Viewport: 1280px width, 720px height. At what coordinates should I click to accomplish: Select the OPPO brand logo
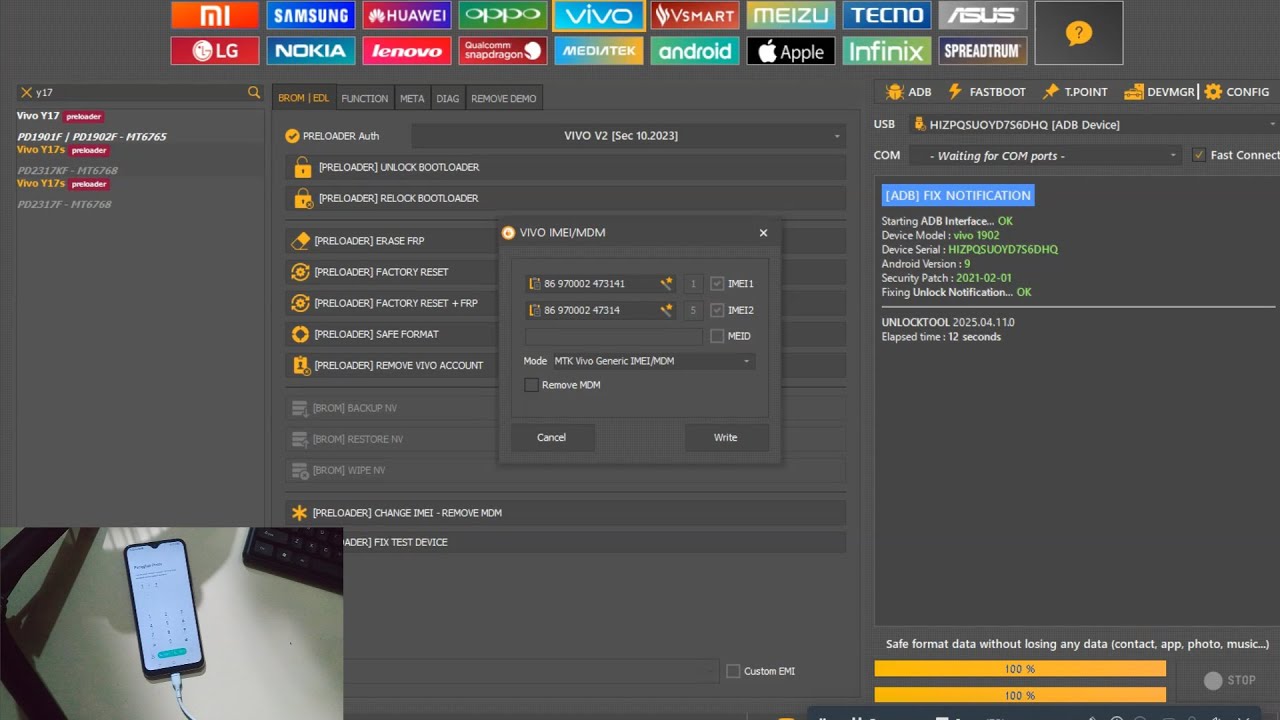[503, 15]
